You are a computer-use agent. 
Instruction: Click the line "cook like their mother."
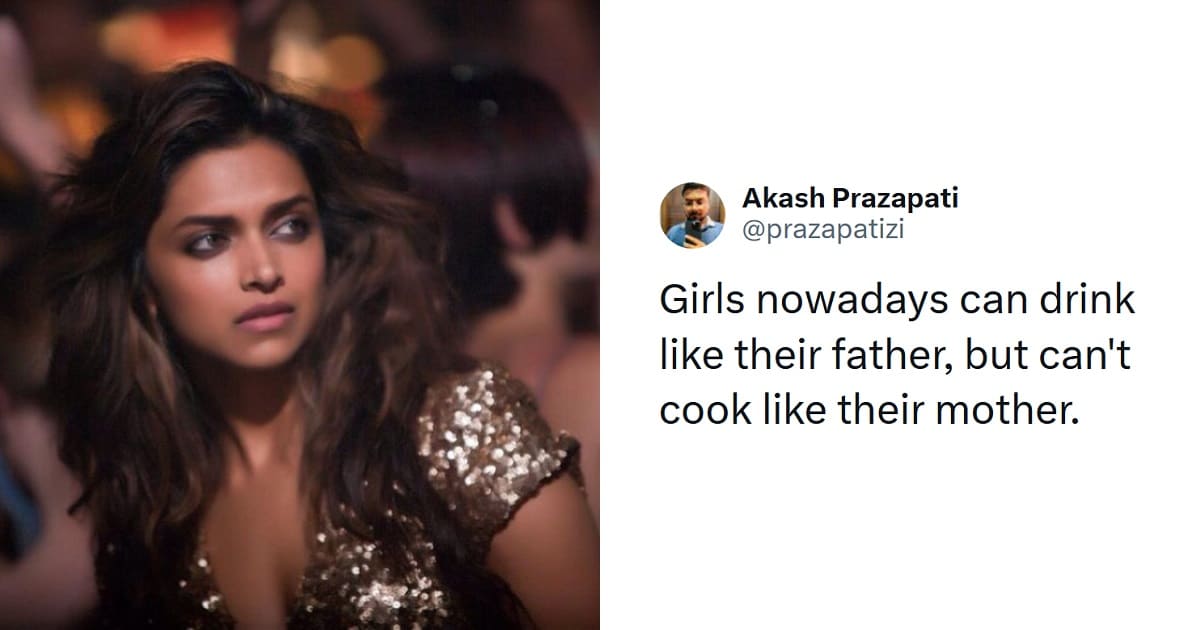pyautogui.click(x=870, y=411)
